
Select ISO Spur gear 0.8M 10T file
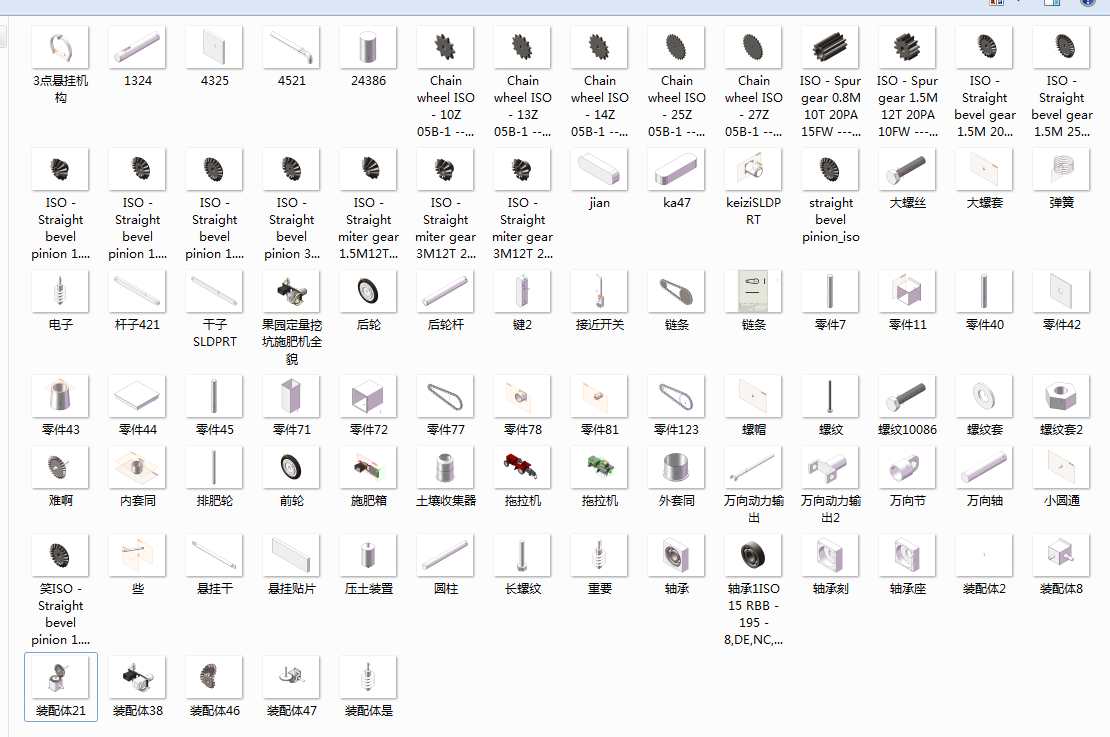click(830, 48)
